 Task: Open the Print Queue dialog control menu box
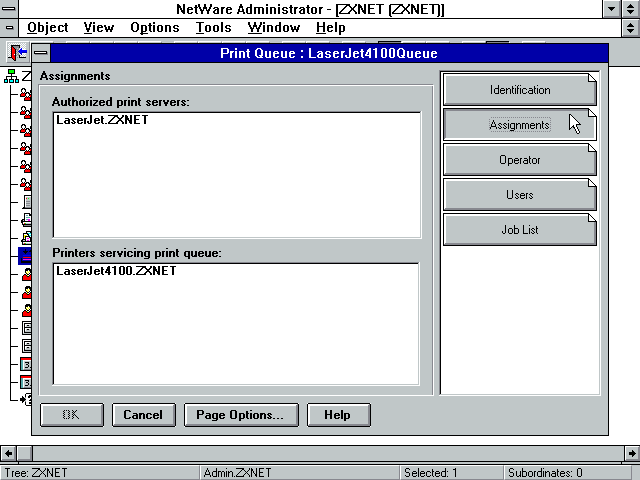point(41,53)
